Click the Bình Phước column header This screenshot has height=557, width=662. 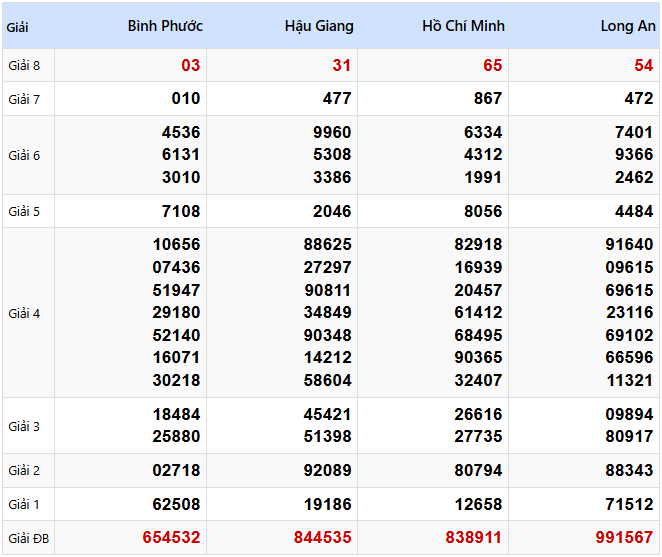pos(165,26)
